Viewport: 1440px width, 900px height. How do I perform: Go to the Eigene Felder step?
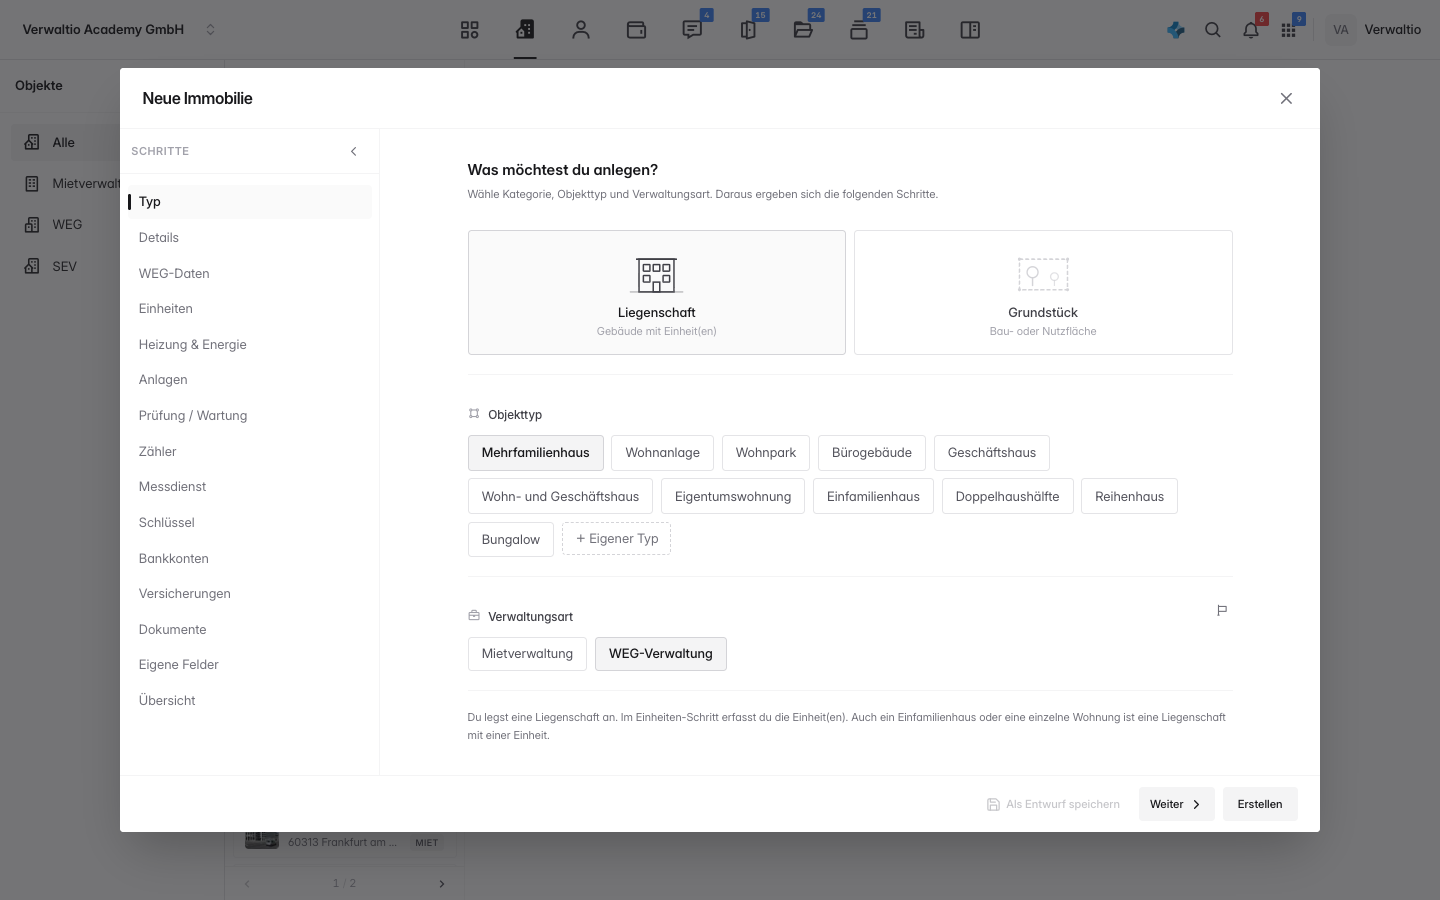click(250, 665)
